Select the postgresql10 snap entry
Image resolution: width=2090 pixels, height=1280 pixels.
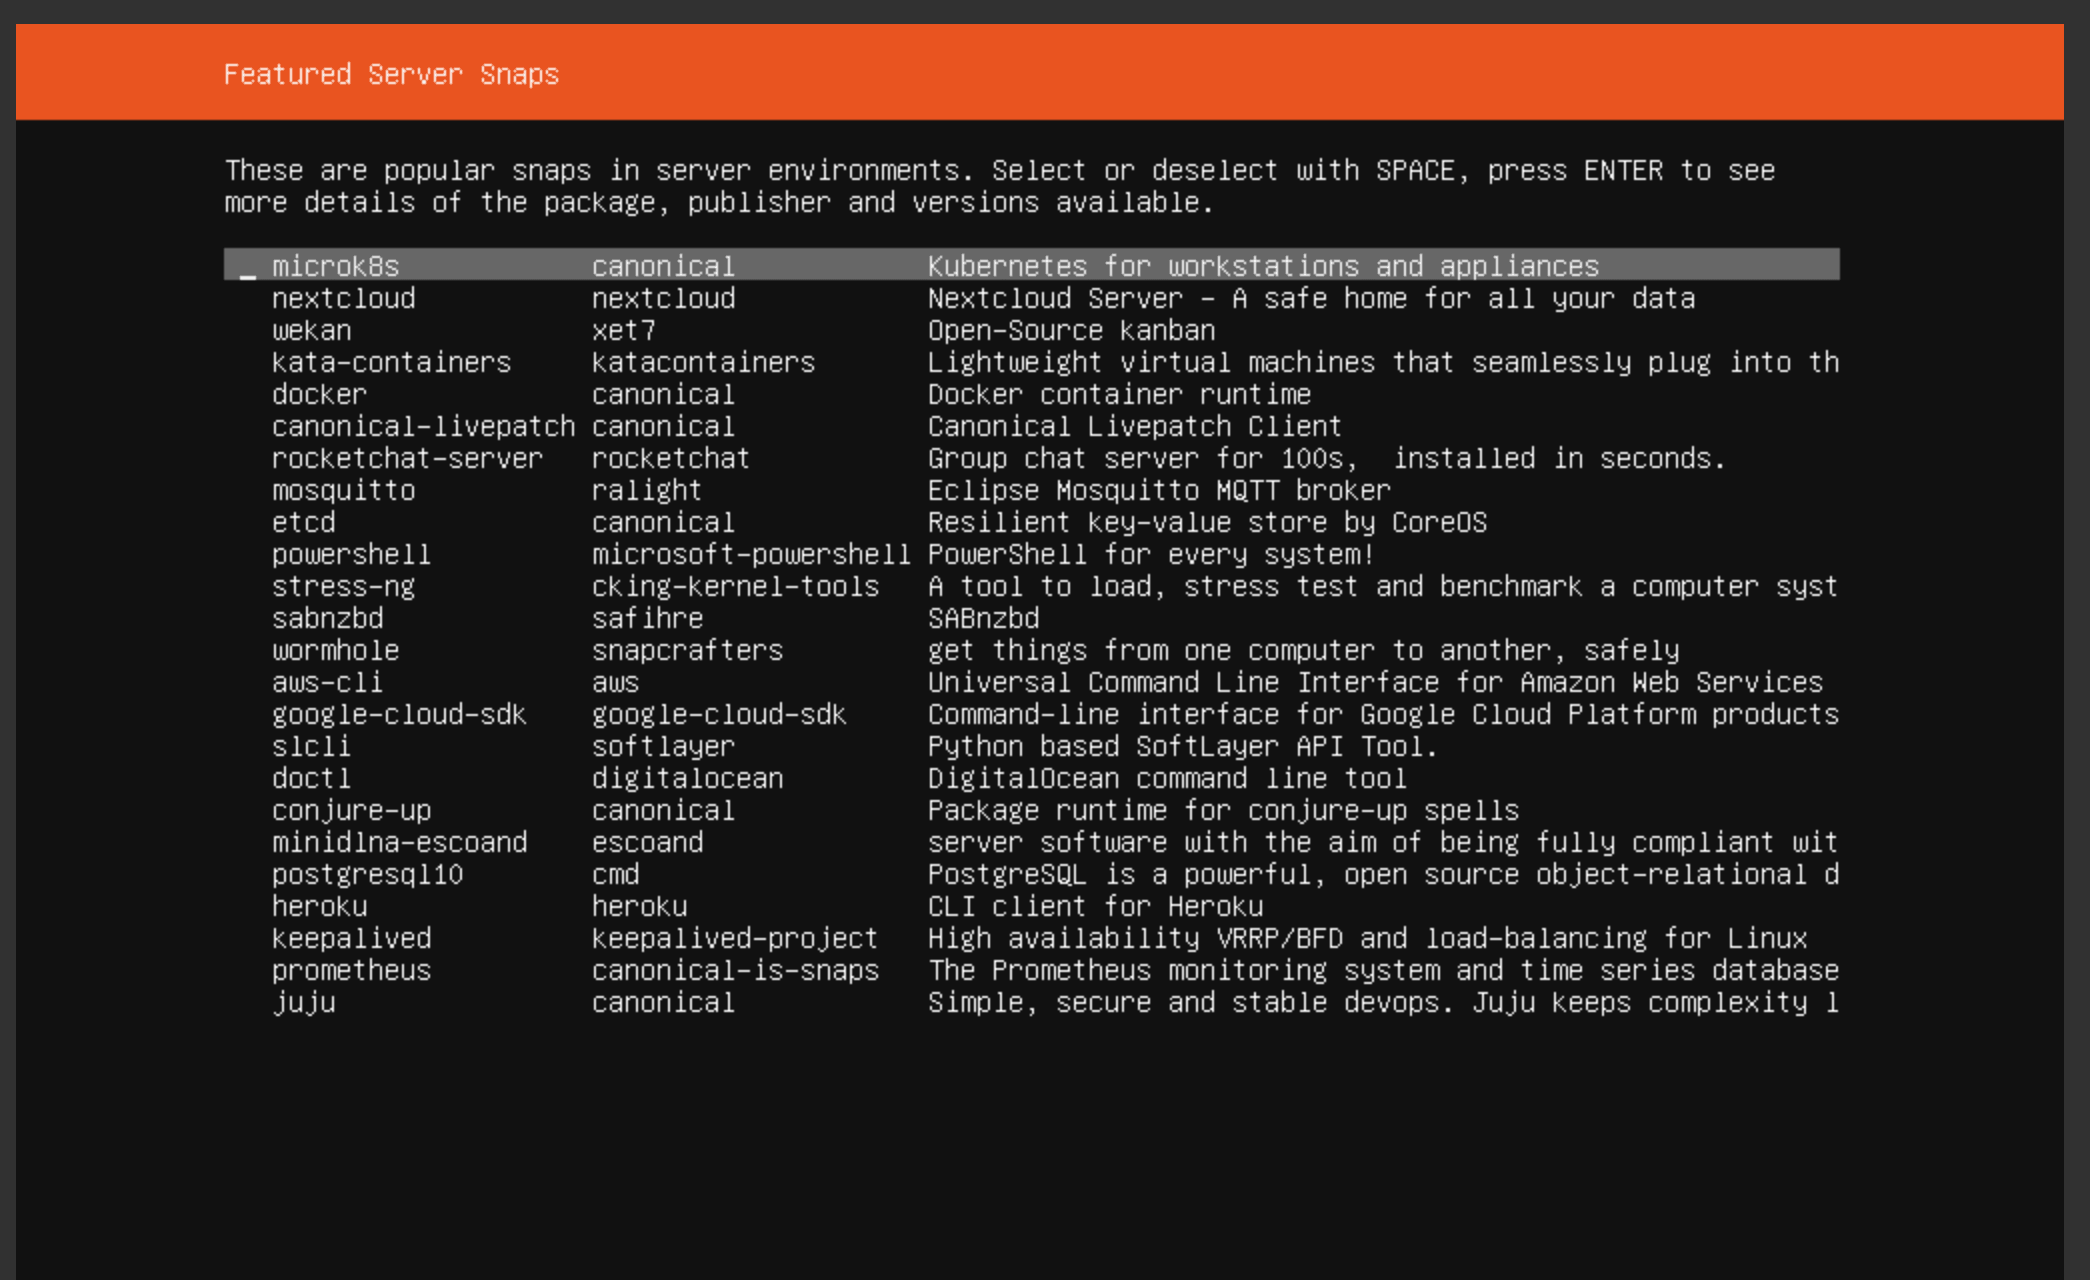click(x=367, y=874)
